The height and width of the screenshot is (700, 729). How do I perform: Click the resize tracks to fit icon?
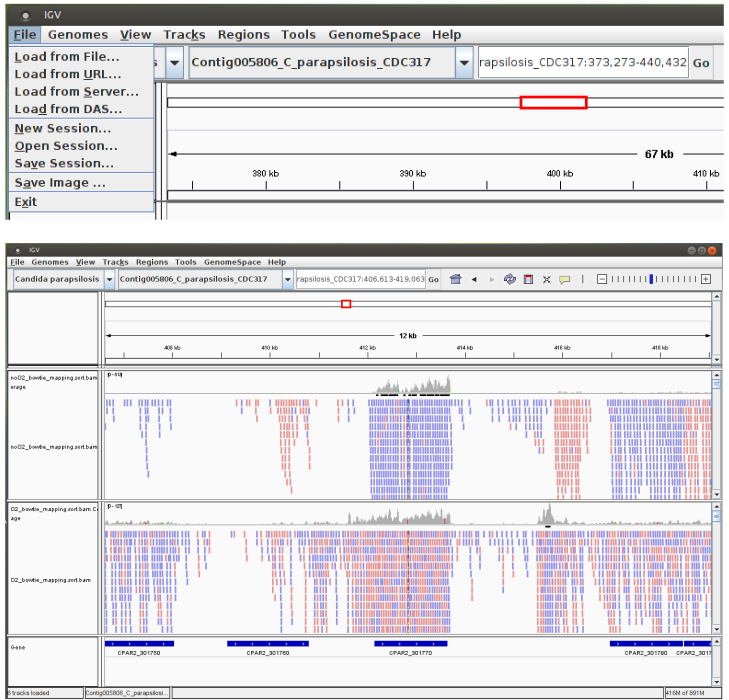click(x=546, y=279)
